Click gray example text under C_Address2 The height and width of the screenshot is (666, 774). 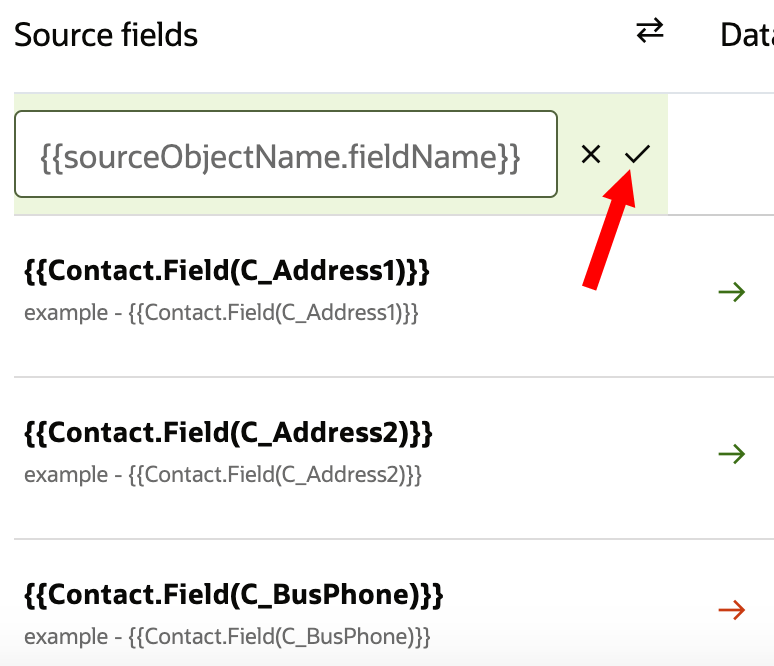[223, 475]
